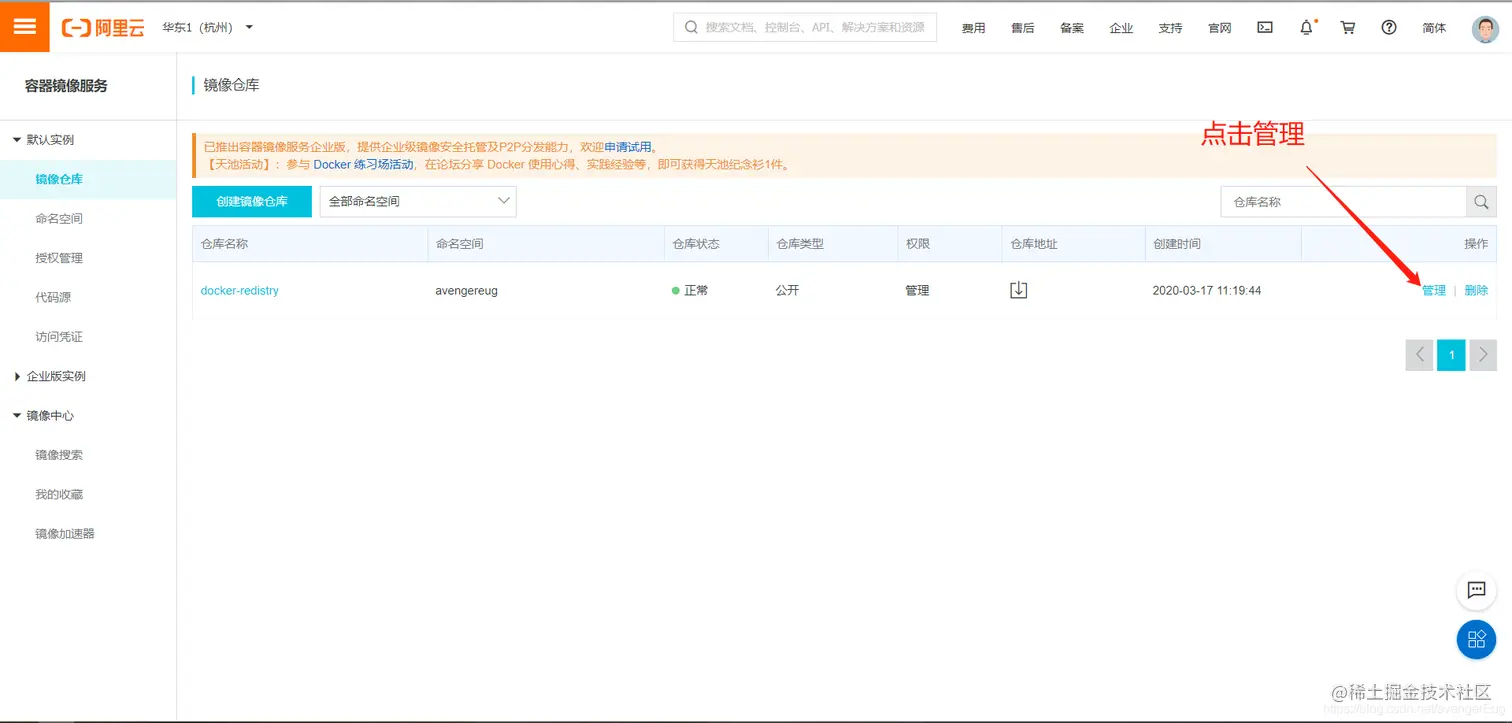Image resolution: width=1512 pixels, height=723 pixels.
Task: Select page 1 in the pagination control
Action: click(1451, 354)
